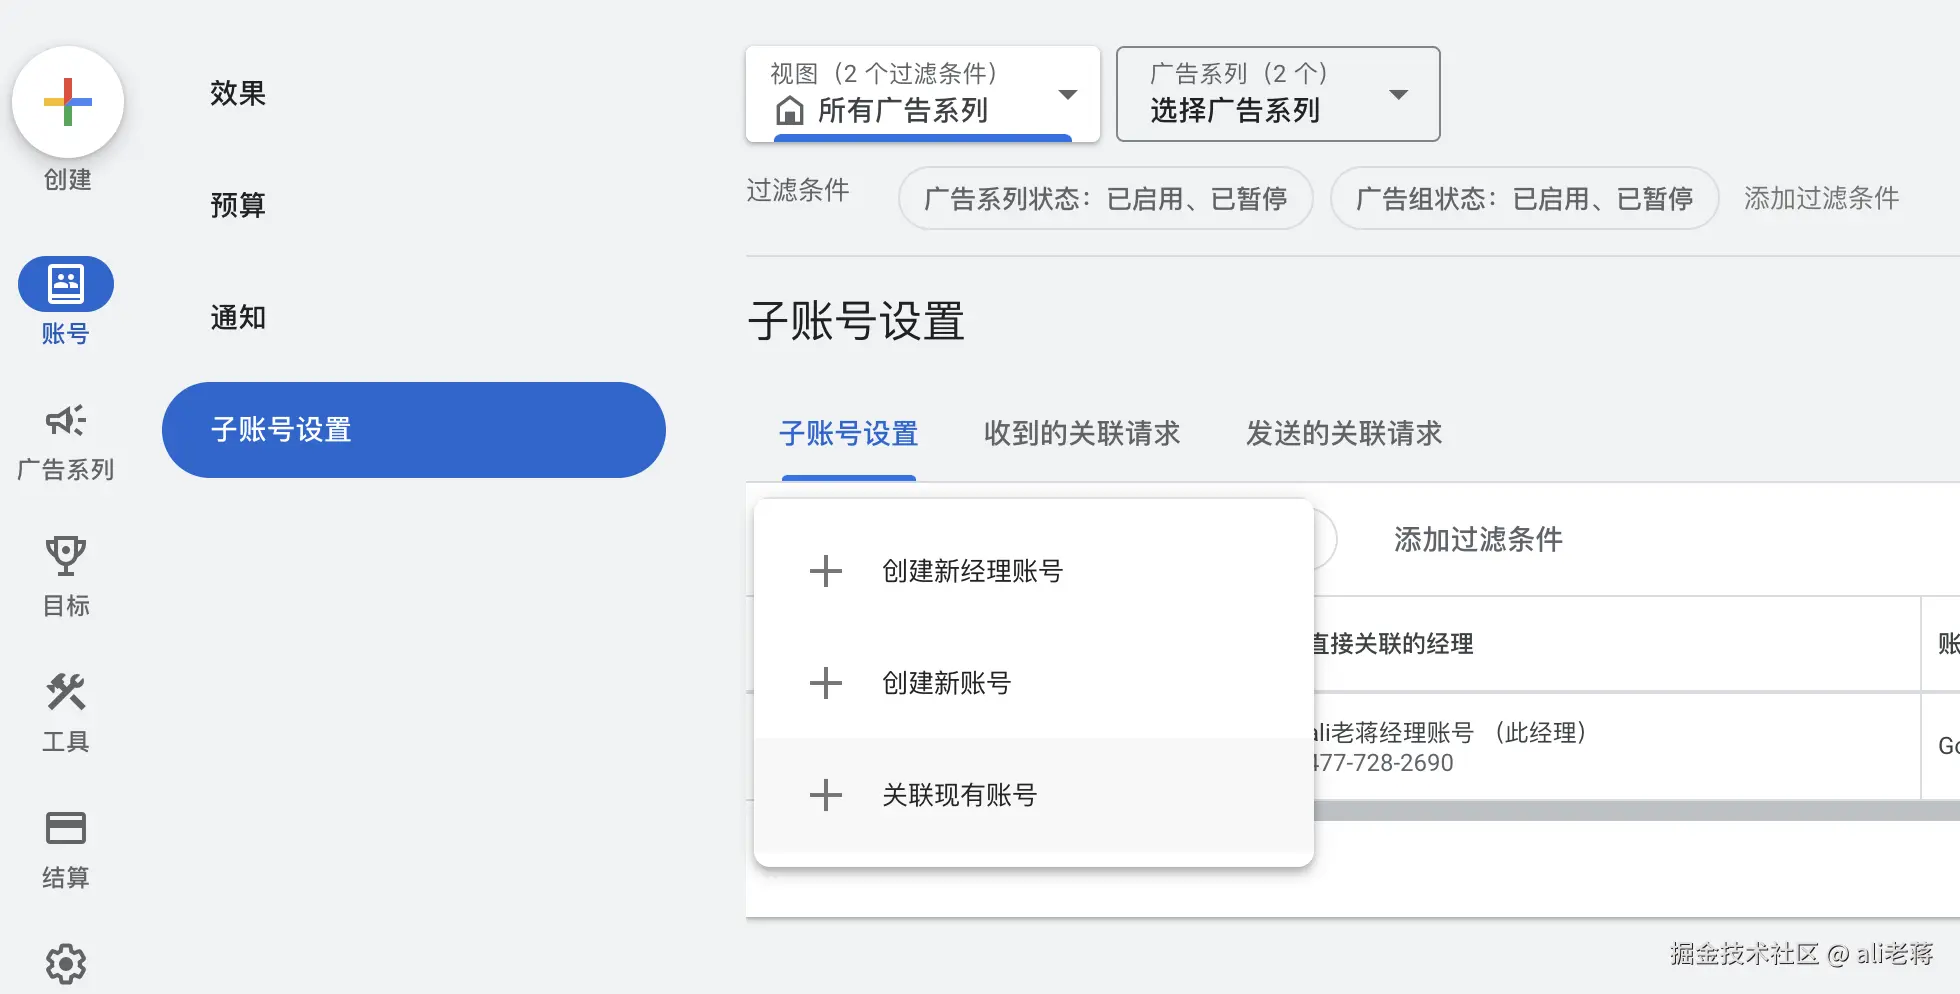Select 创建新经理账号 menu option
This screenshot has width=1960, height=994.
1034,571
